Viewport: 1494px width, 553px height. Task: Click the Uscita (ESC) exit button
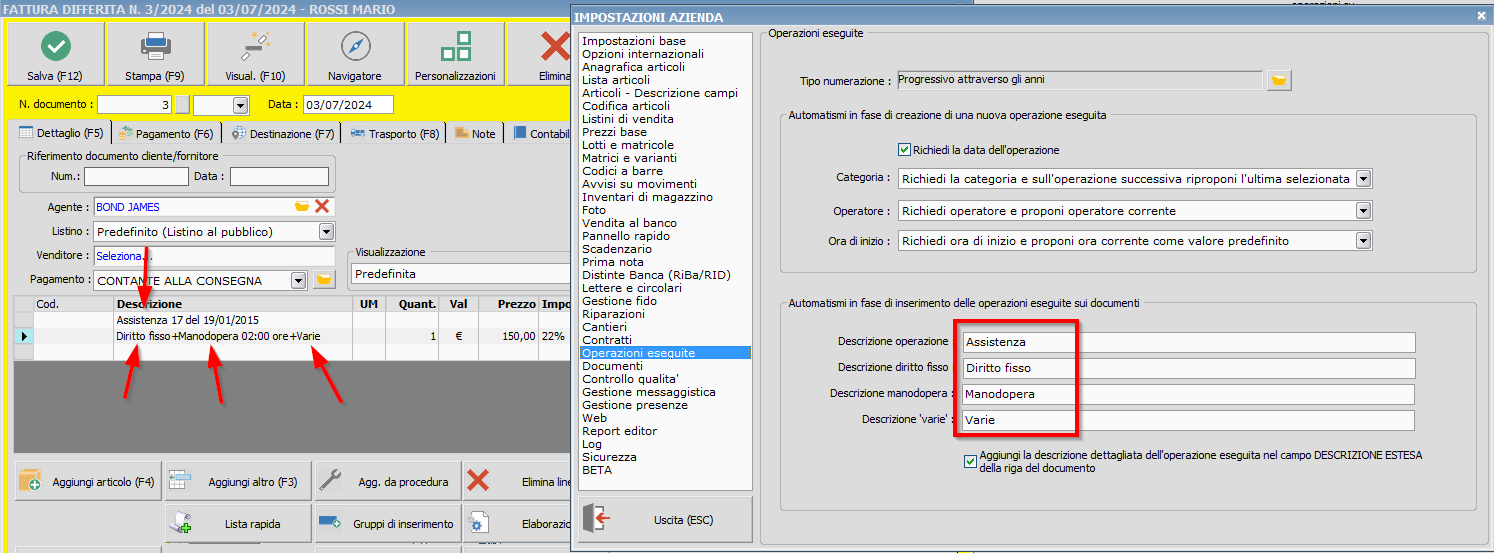point(664,520)
